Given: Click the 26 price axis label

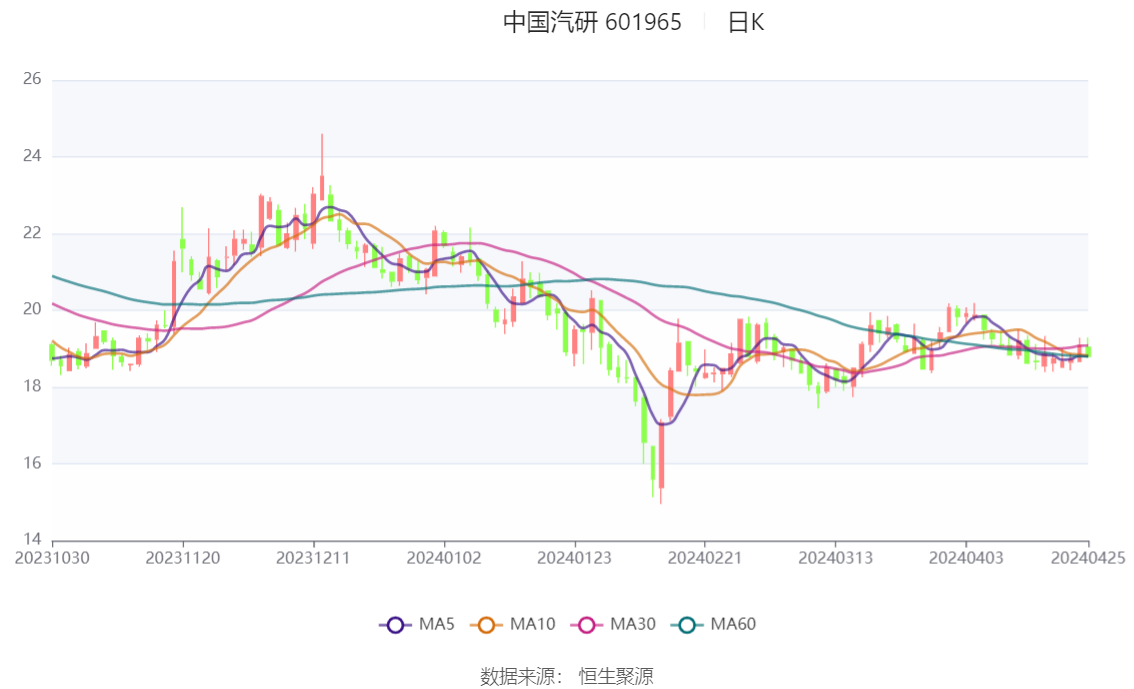Looking at the screenshot, I should [x=32, y=79].
